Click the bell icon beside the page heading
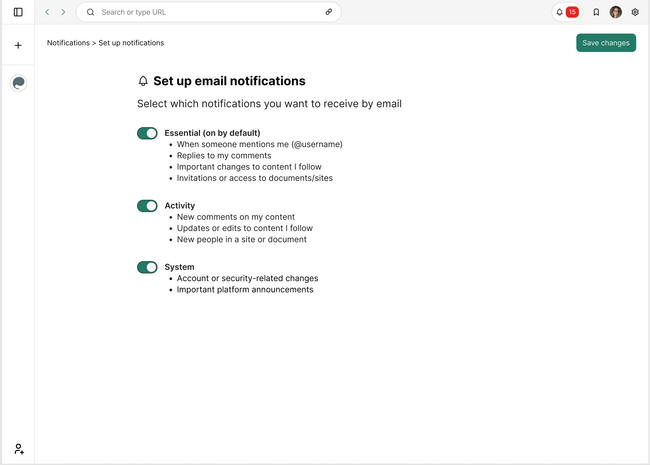 click(143, 81)
